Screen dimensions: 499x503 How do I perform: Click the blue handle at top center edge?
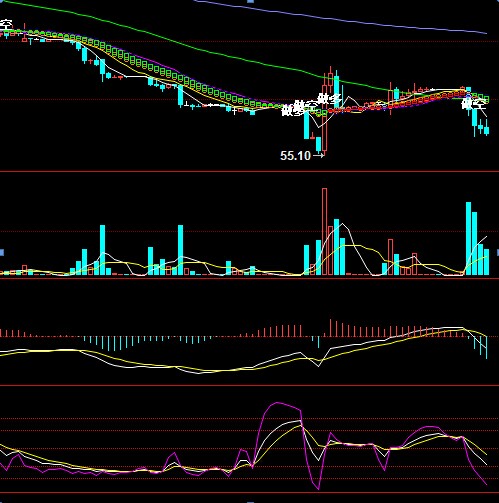tap(251, 1)
